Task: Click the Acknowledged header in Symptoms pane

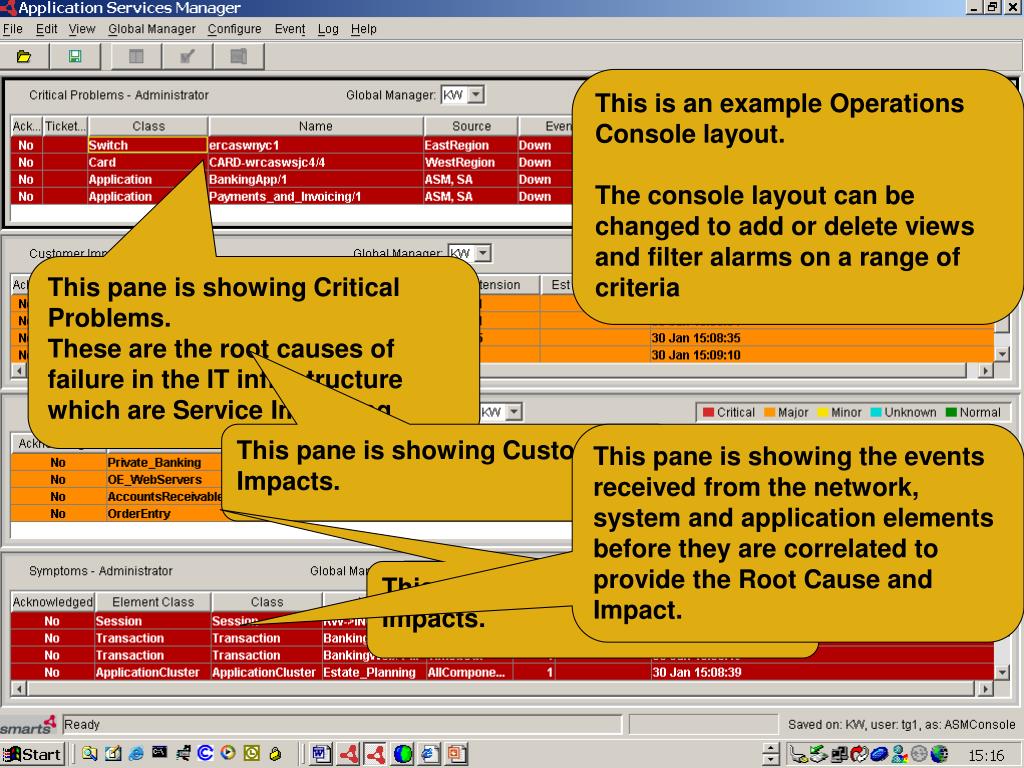Action: pyautogui.click(x=52, y=601)
